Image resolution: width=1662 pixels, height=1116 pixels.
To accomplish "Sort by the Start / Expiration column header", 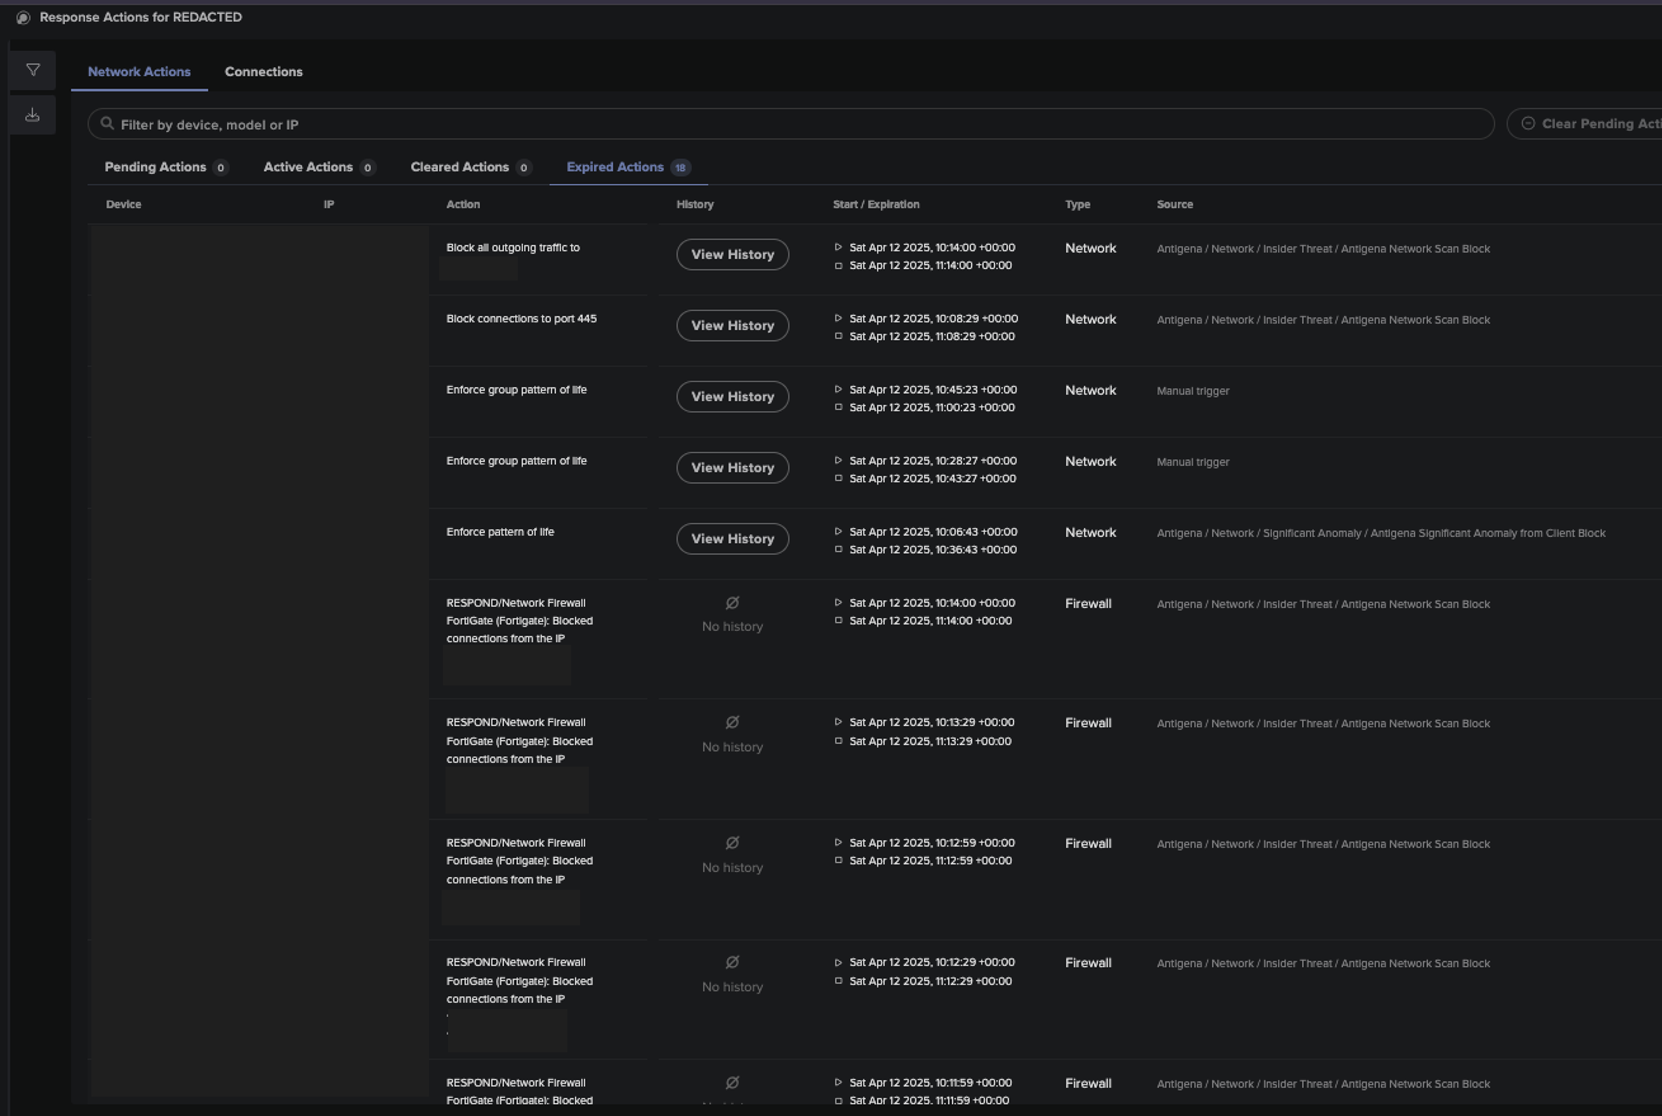I will 875,204.
